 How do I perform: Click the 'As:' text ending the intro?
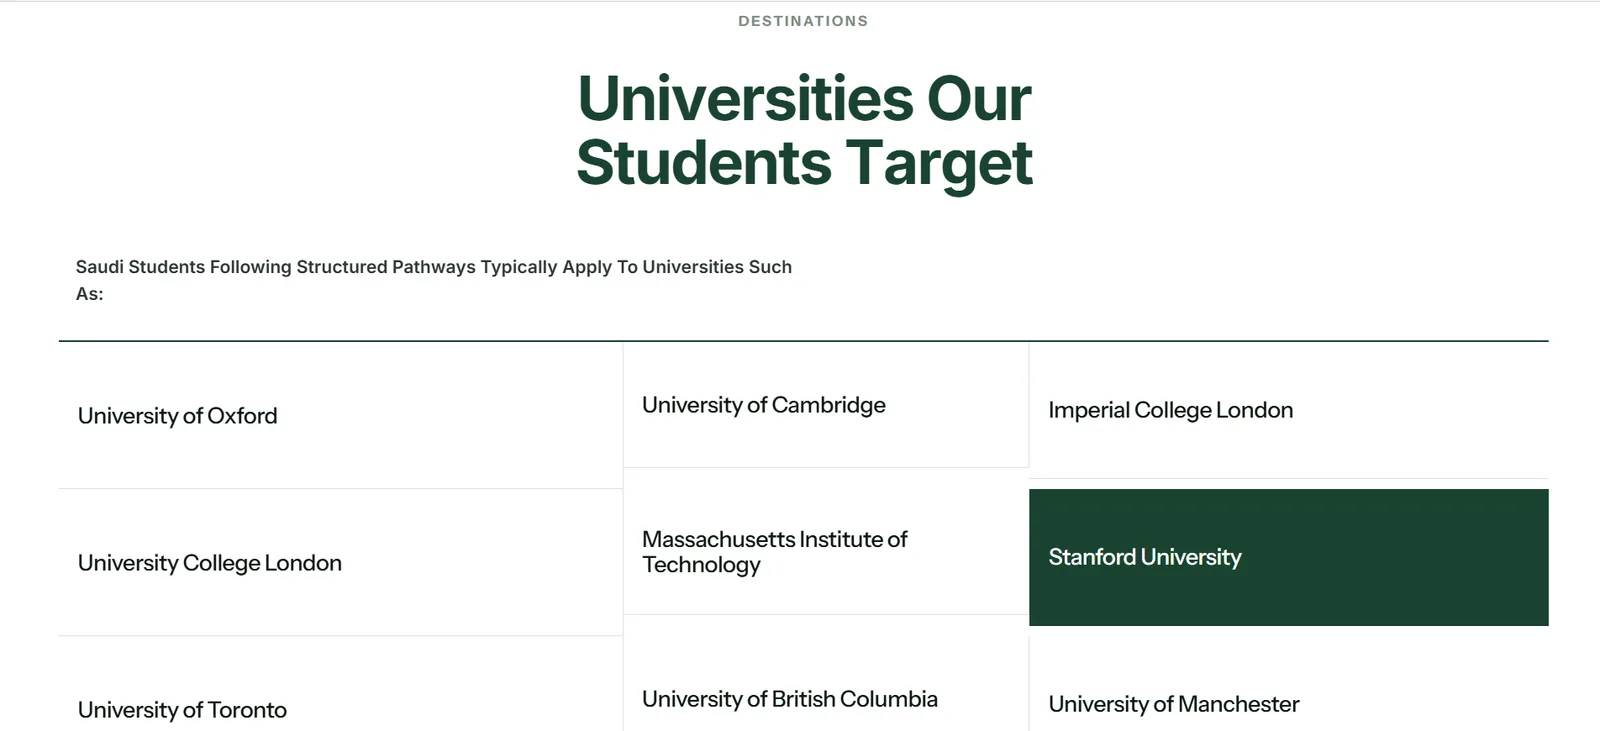(90, 294)
